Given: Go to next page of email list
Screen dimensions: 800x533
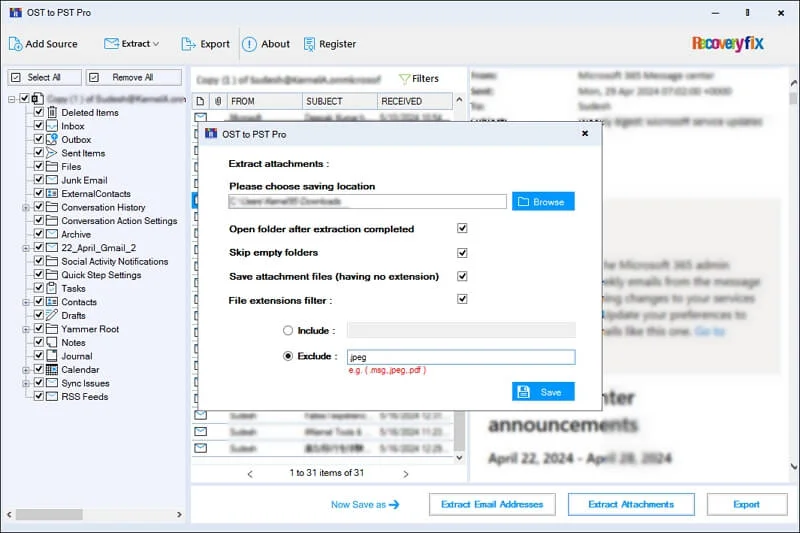Looking at the screenshot, I should [406, 474].
